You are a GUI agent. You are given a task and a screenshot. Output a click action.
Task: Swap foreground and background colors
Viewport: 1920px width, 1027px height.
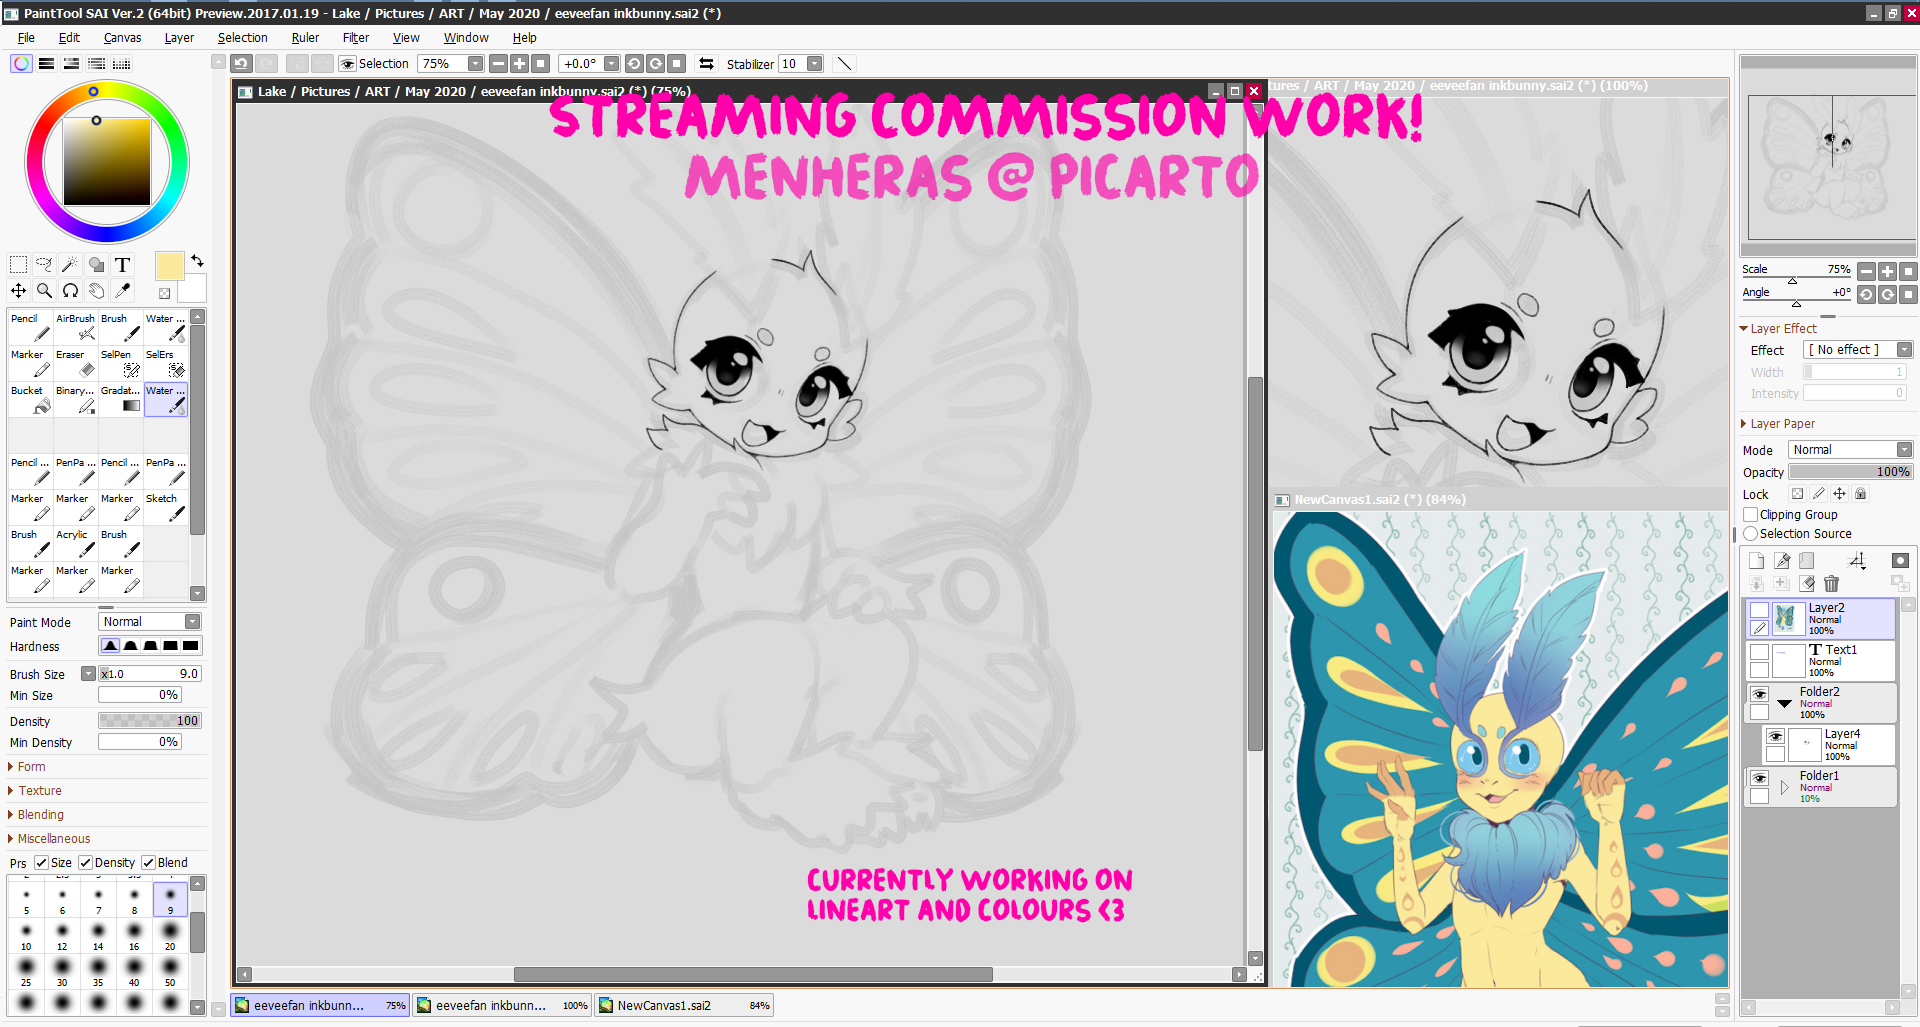pos(197,261)
